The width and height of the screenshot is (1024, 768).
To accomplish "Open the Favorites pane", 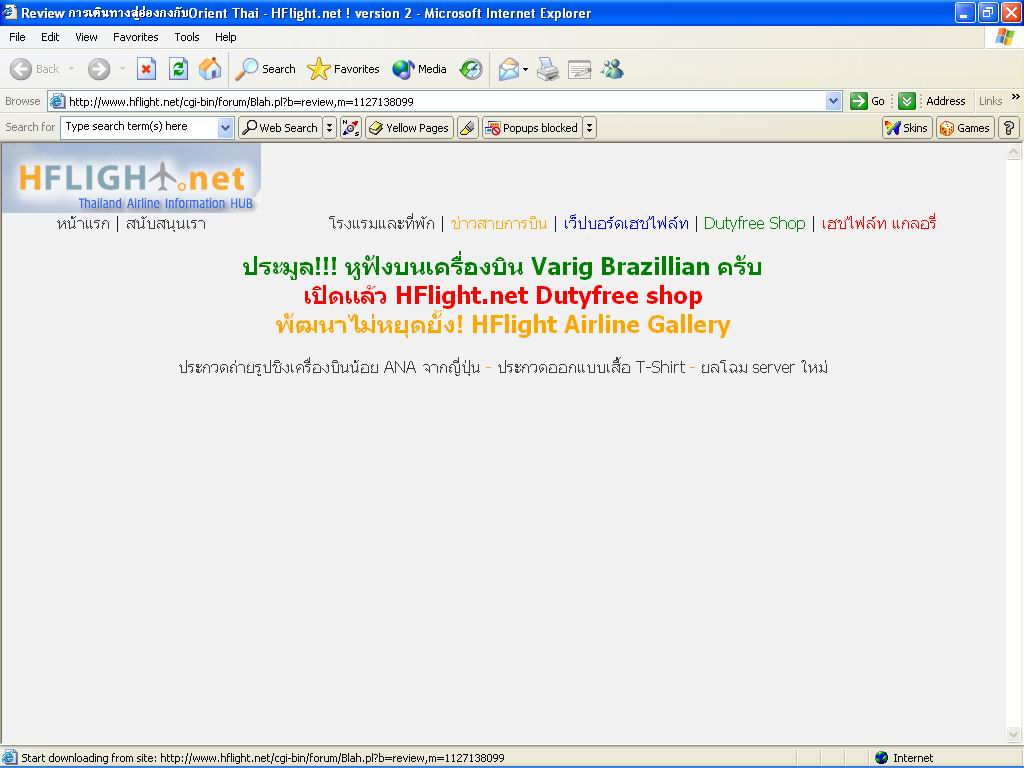I will pyautogui.click(x=344, y=69).
